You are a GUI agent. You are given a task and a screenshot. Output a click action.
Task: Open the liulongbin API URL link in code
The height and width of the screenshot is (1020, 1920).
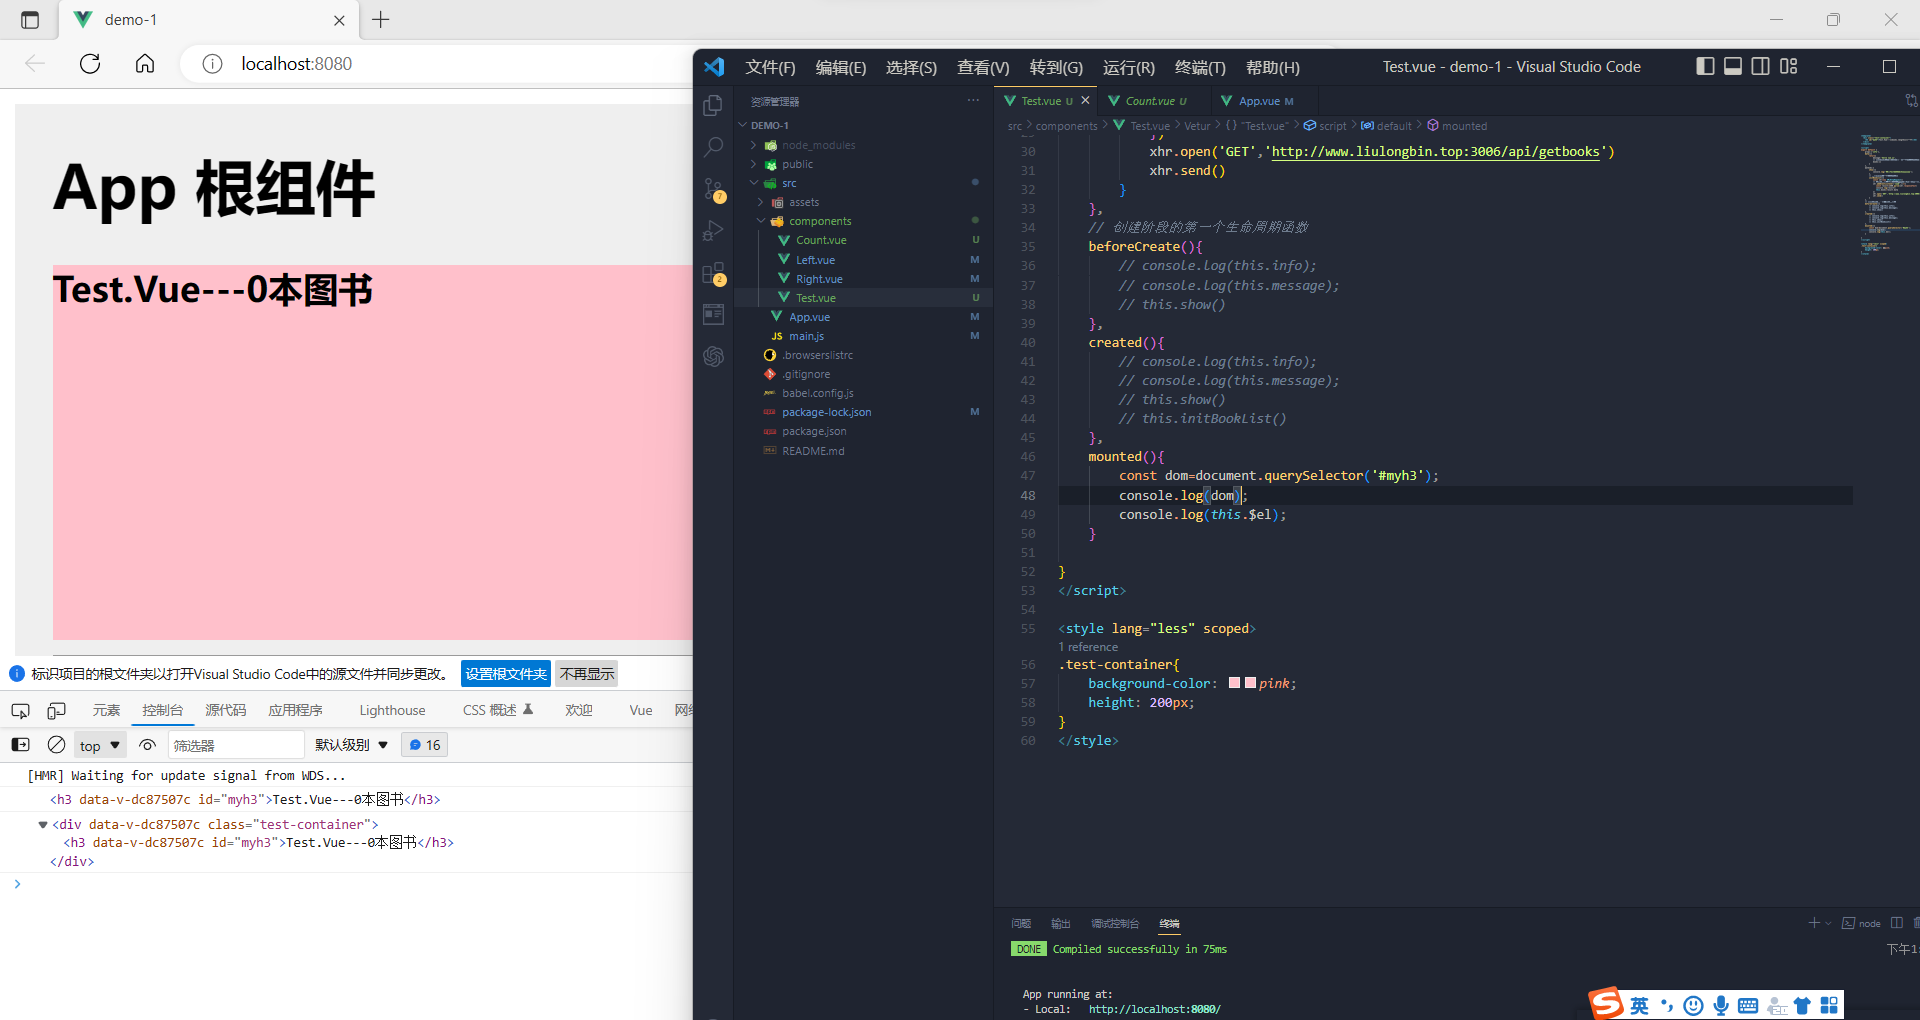(x=1435, y=152)
